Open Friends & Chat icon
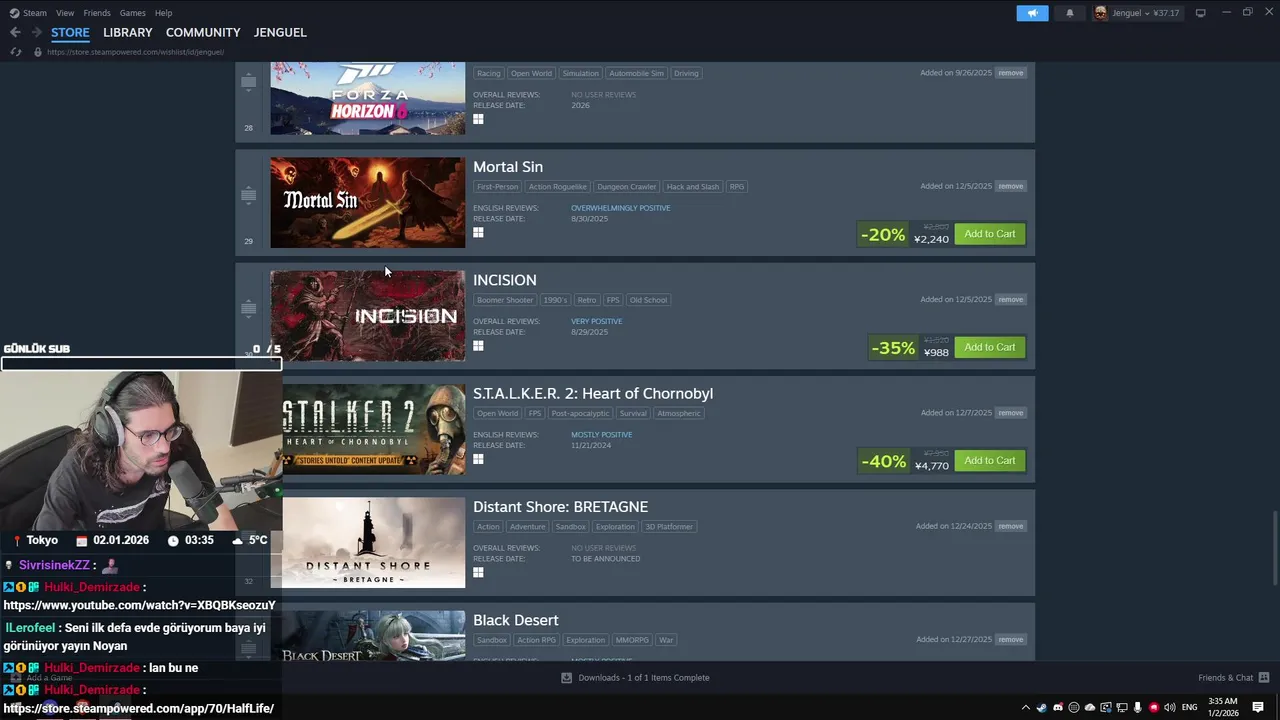 (x=1262, y=678)
